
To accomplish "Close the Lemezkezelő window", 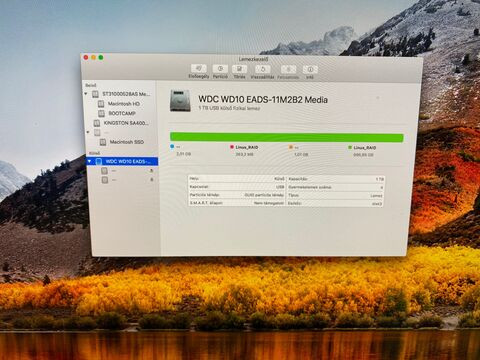I will 86,58.
